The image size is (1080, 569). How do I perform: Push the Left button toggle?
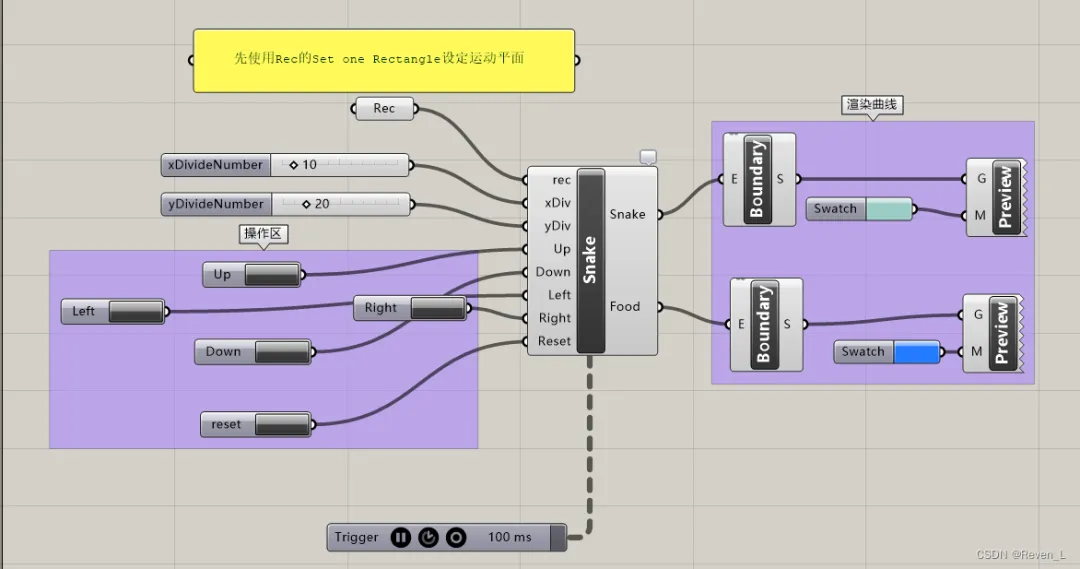click(x=136, y=311)
